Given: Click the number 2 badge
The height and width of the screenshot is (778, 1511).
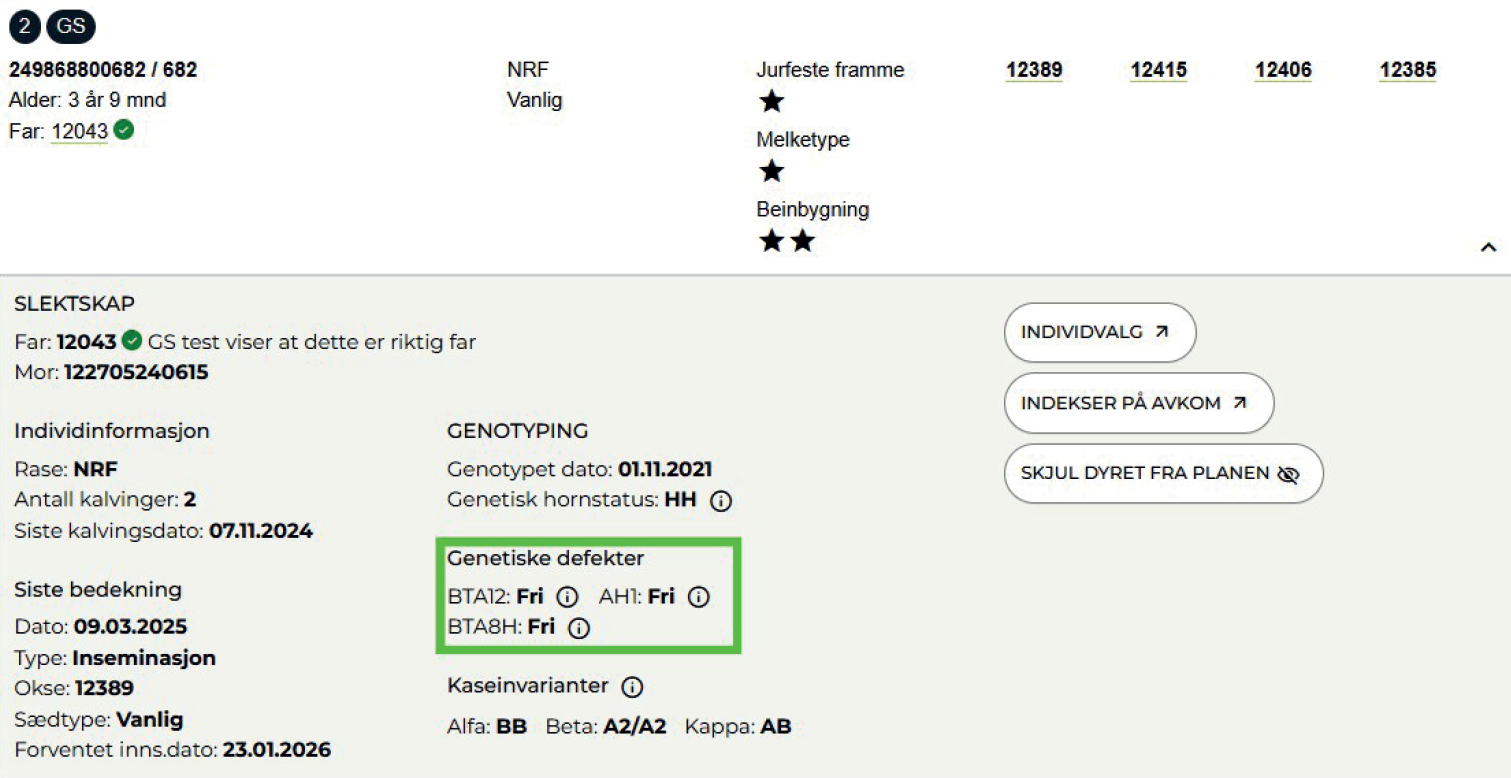Looking at the screenshot, I should coord(25,26).
